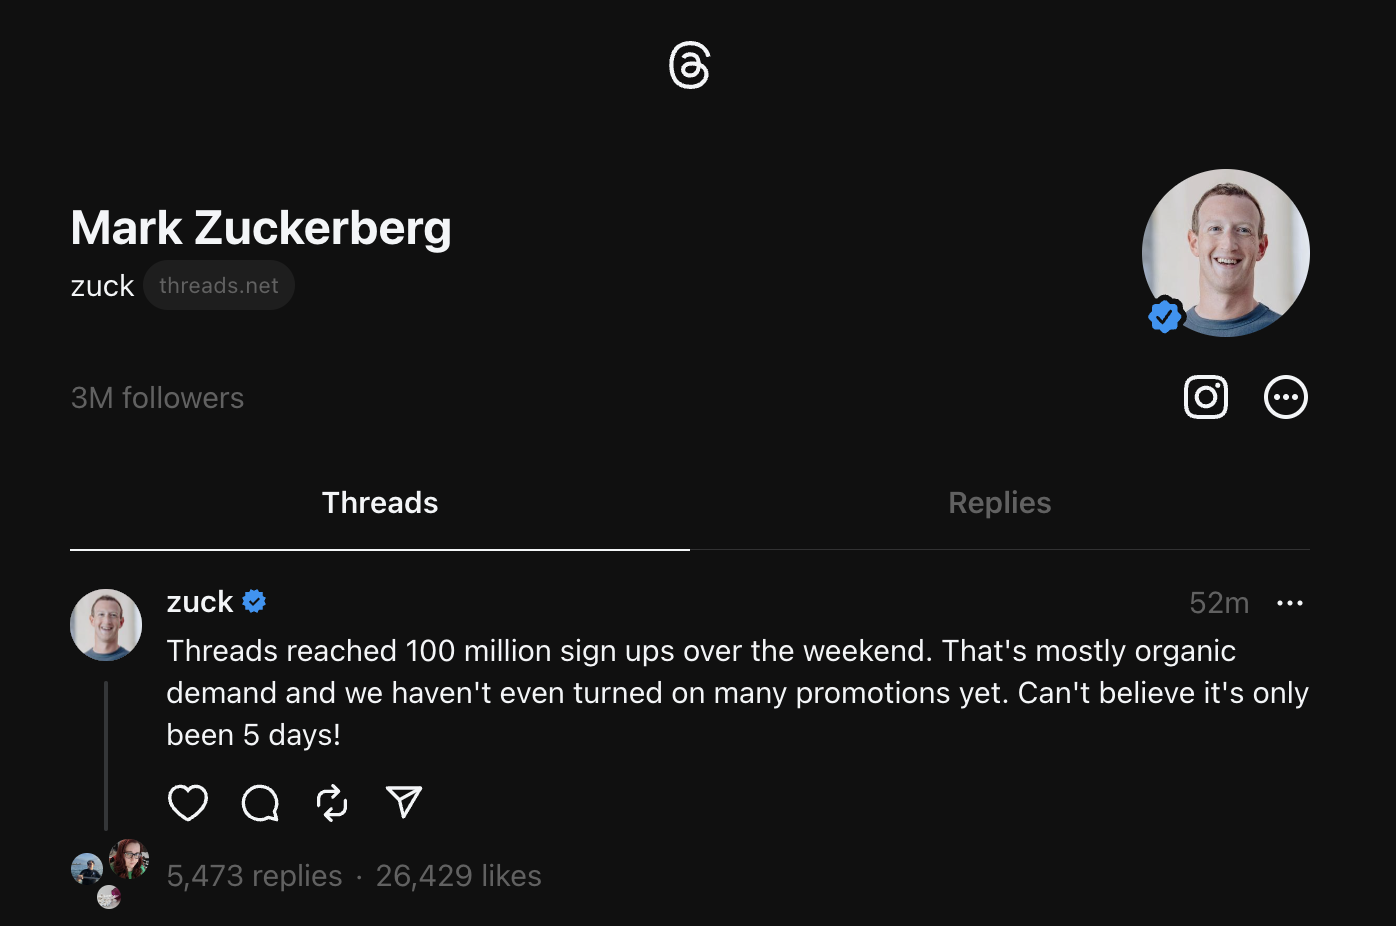The height and width of the screenshot is (926, 1396).
Task: Select the Threads tab
Action: coord(380,503)
